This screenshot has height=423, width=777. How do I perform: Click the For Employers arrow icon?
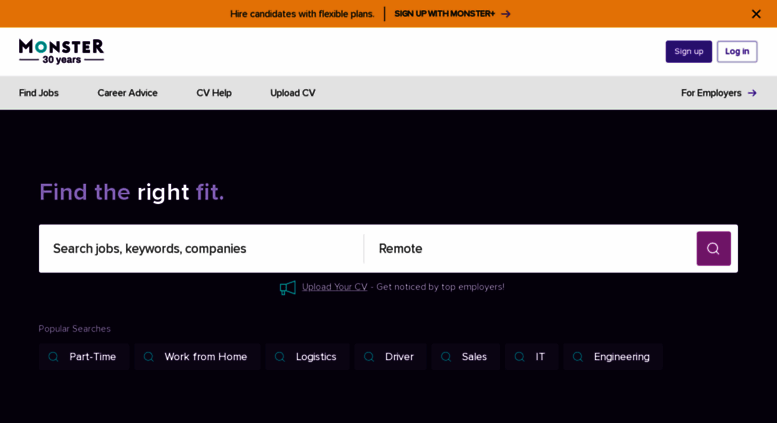[752, 93]
